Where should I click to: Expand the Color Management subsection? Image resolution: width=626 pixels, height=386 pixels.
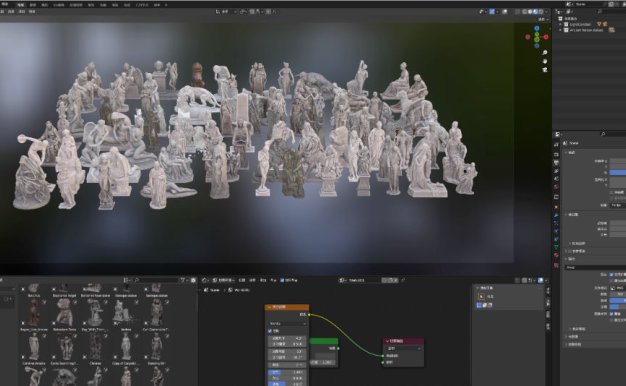578,329
